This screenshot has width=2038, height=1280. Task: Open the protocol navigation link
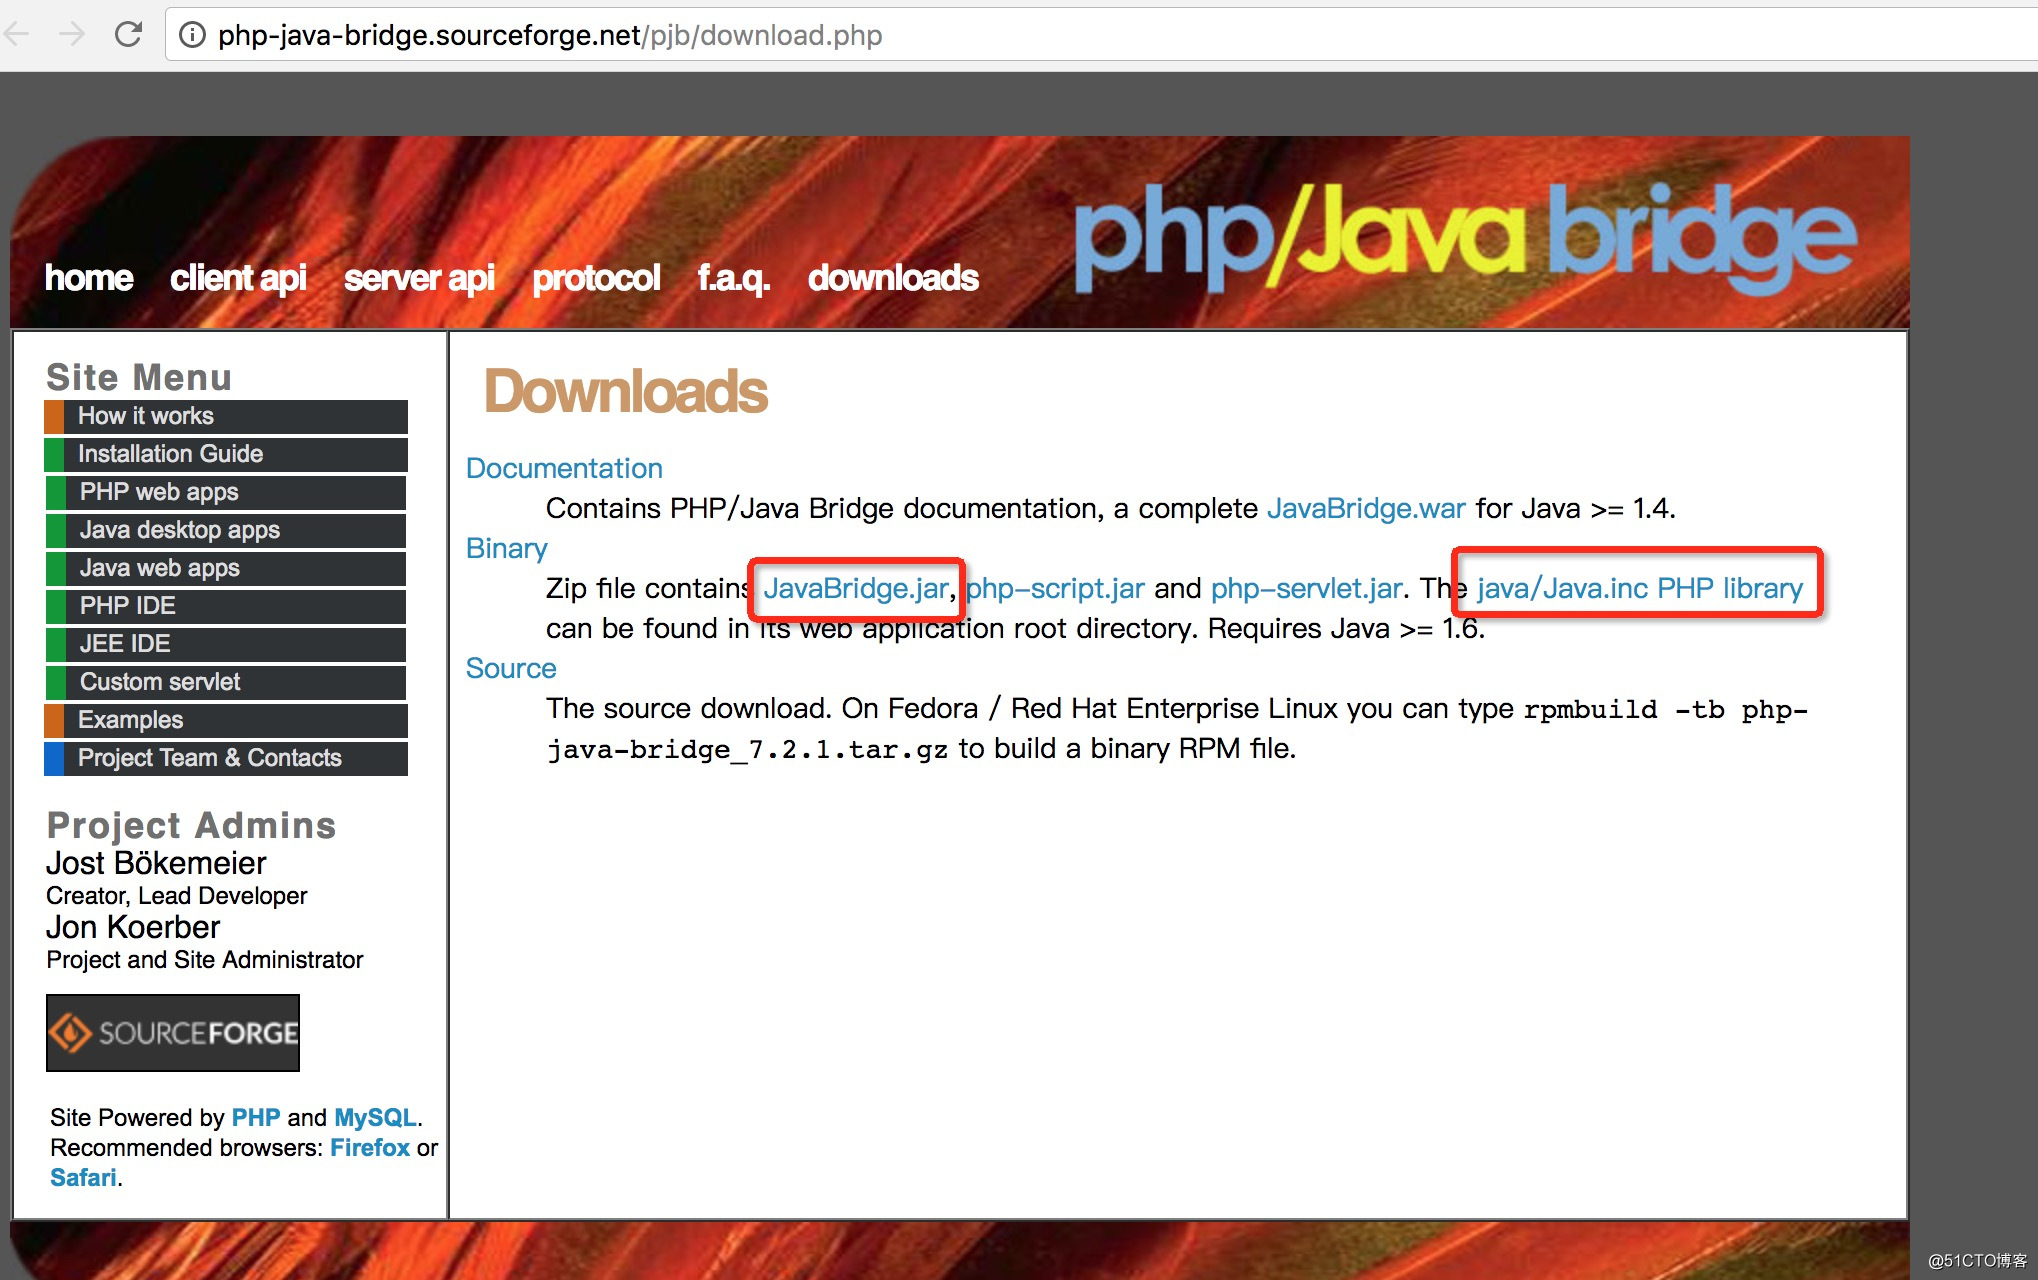tap(596, 278)
